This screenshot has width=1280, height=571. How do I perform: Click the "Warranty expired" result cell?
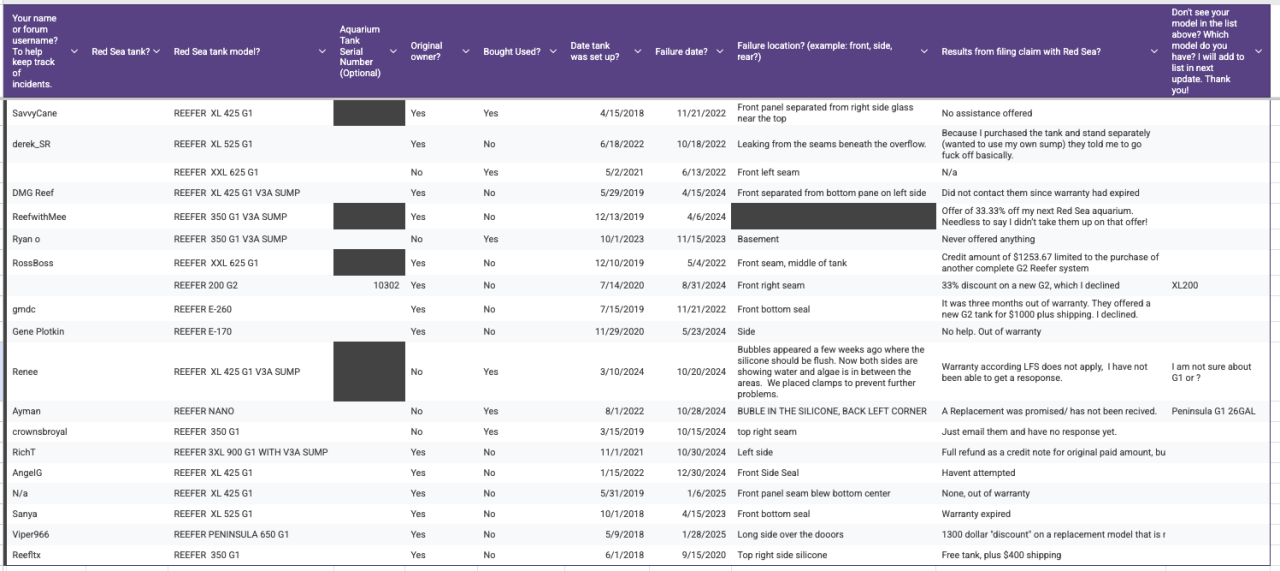[1052, 513]
